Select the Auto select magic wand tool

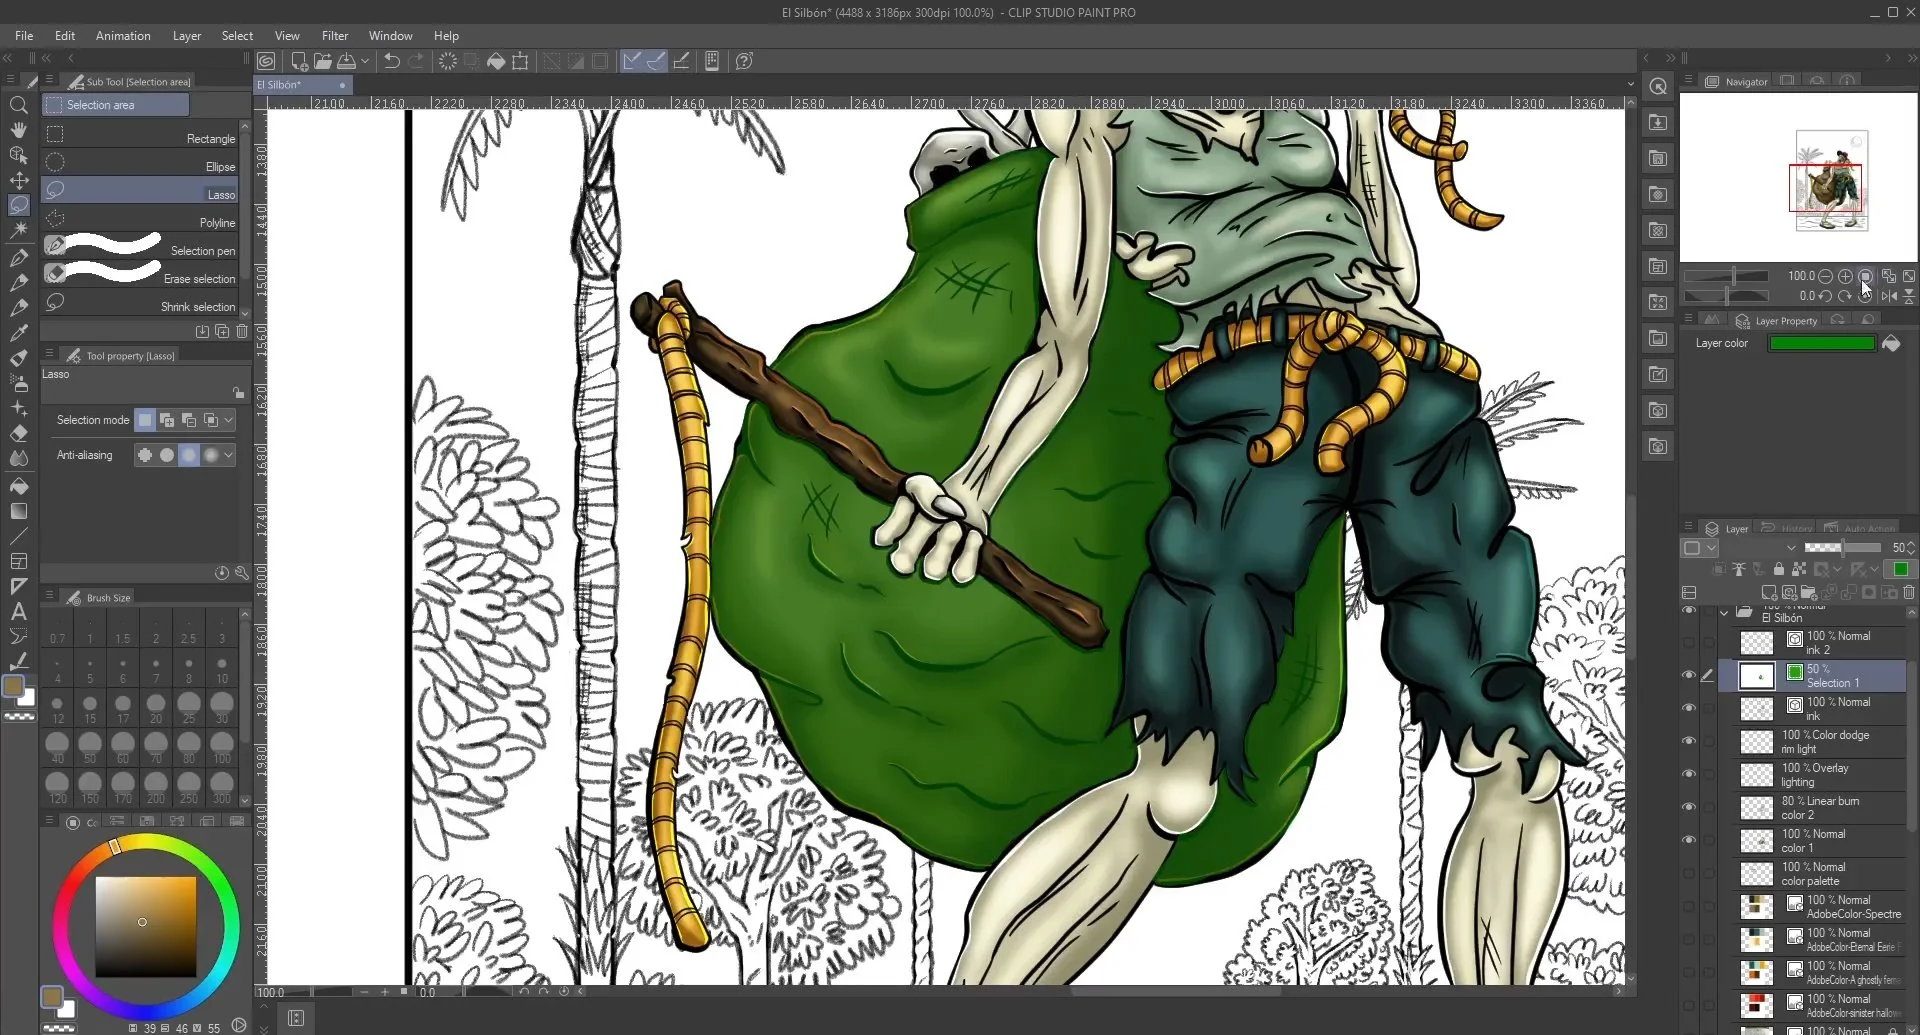(18, 230)
